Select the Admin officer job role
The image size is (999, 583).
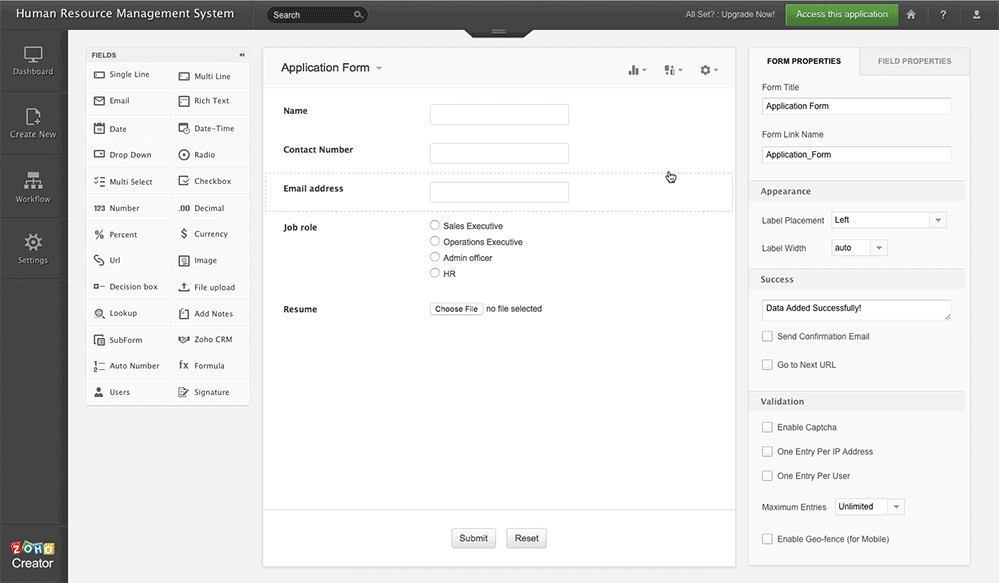pos(433,257)
